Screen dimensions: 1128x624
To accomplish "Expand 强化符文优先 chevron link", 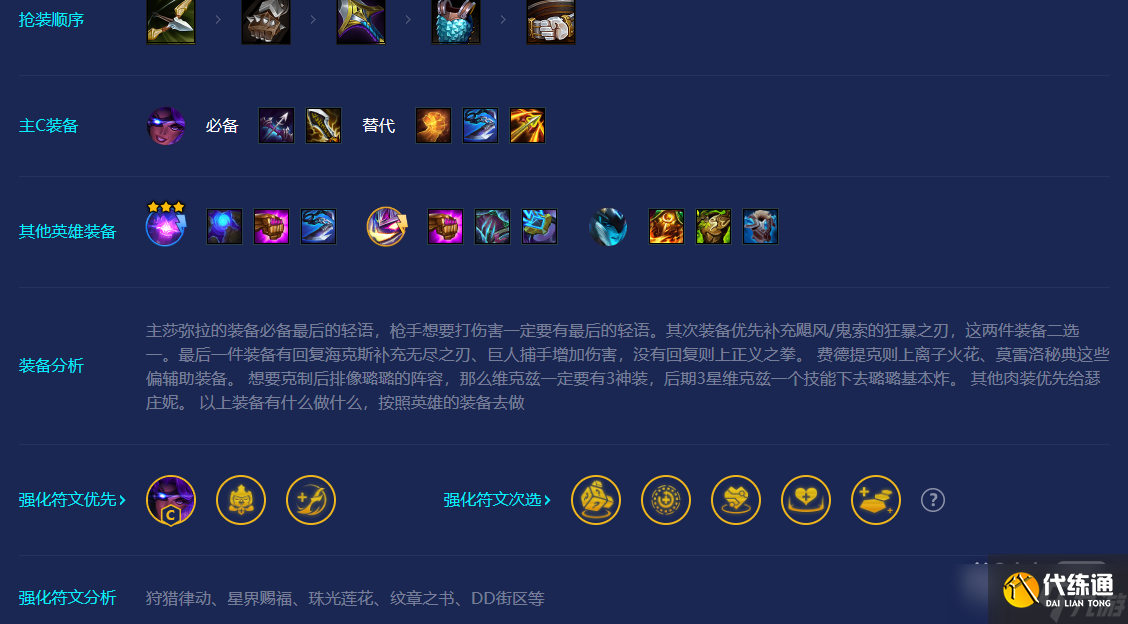I will pyautogui.click(x=72, y=499).
